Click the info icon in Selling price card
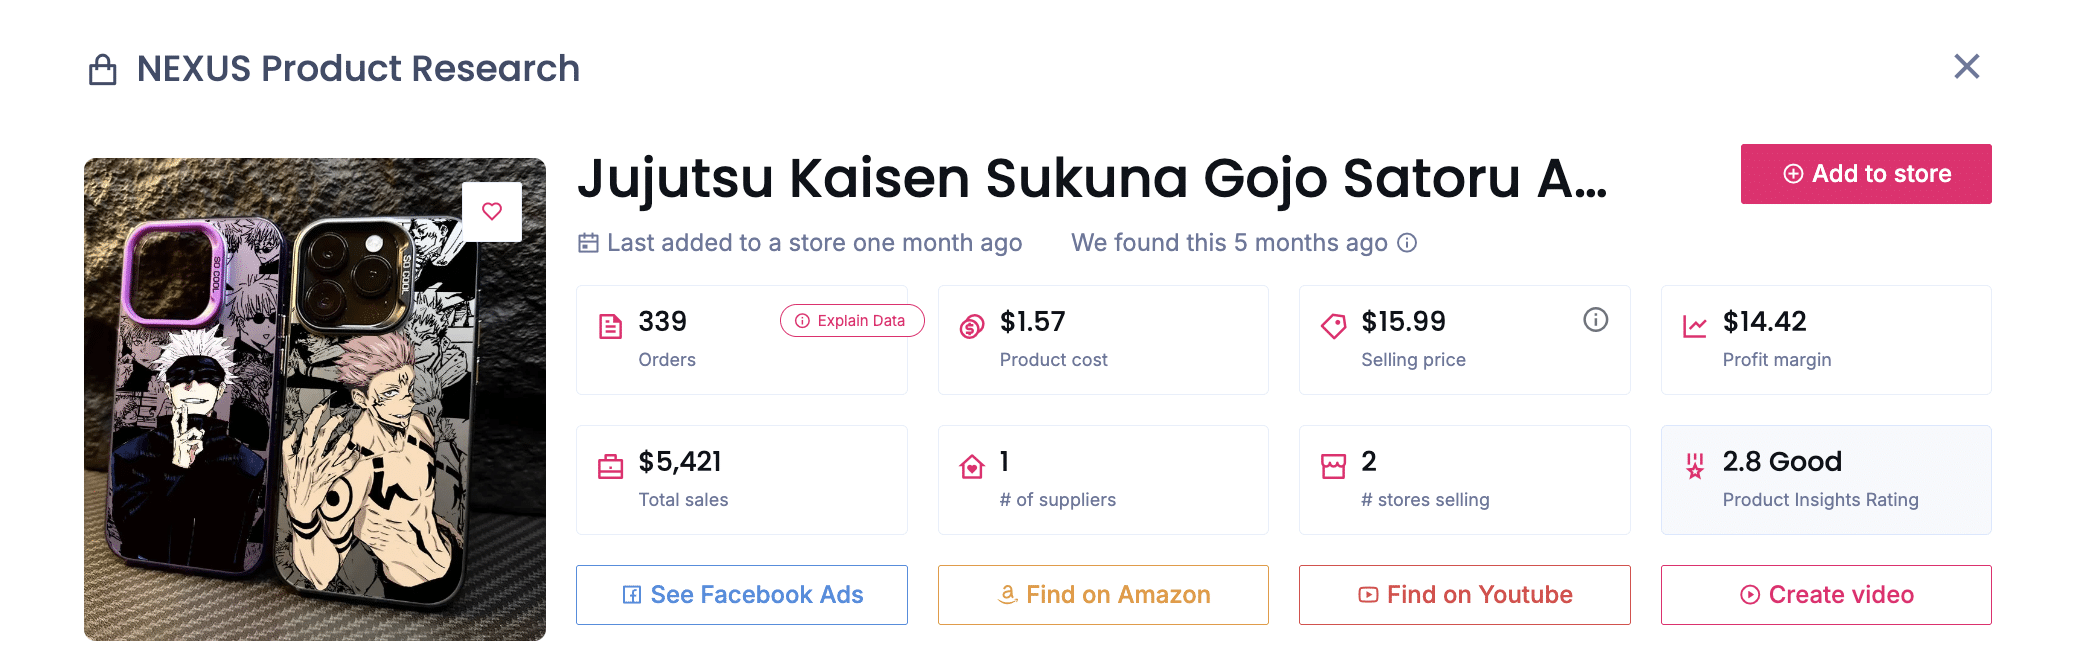 coord(1595,320)
